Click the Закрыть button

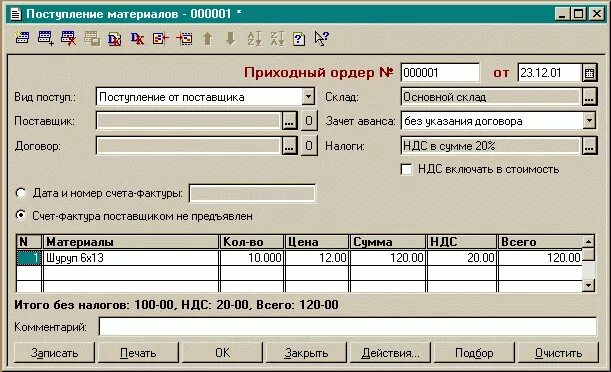point(306,353)
